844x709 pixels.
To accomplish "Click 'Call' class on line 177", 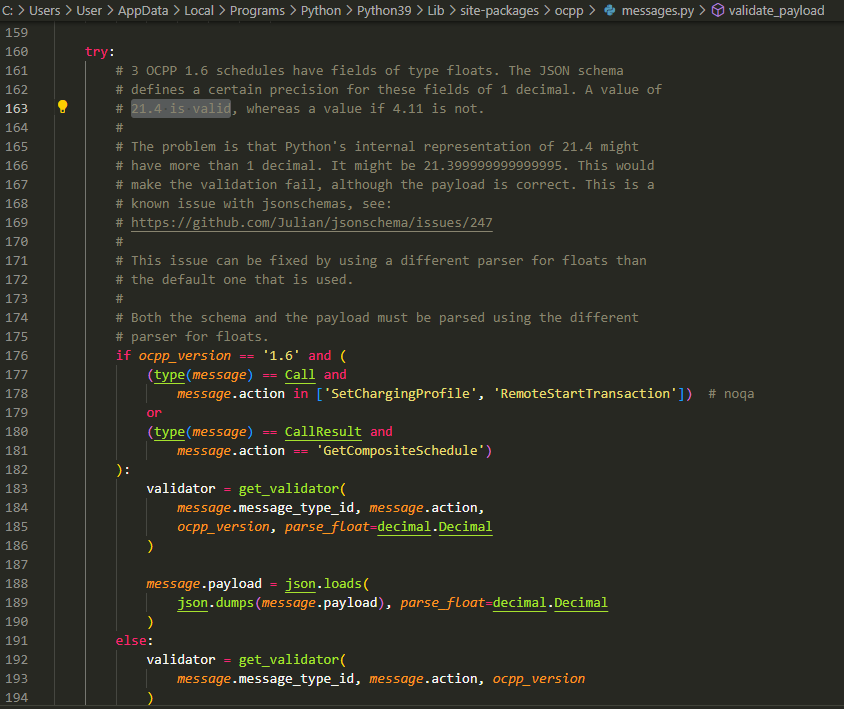I will [300, 374].
